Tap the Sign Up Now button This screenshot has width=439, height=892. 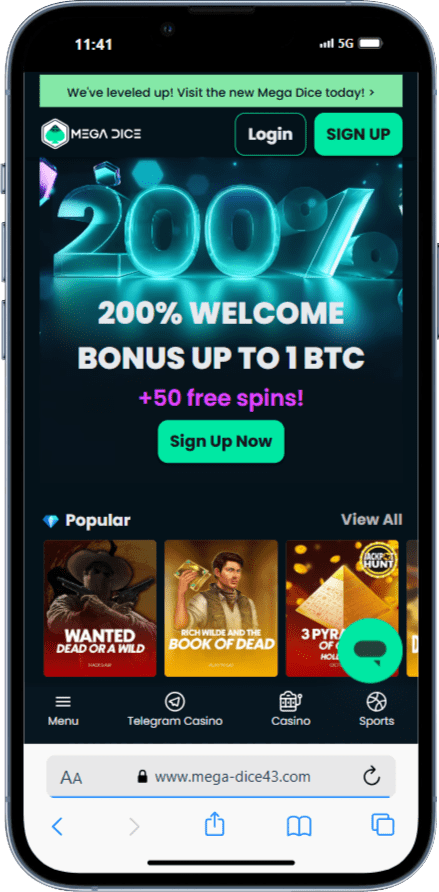(x=221, y=441)
